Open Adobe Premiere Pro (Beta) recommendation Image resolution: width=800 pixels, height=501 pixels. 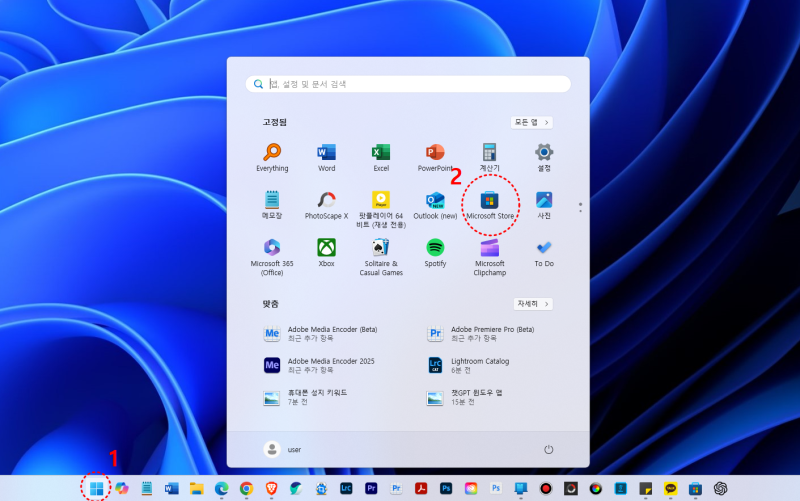(481, 334)
